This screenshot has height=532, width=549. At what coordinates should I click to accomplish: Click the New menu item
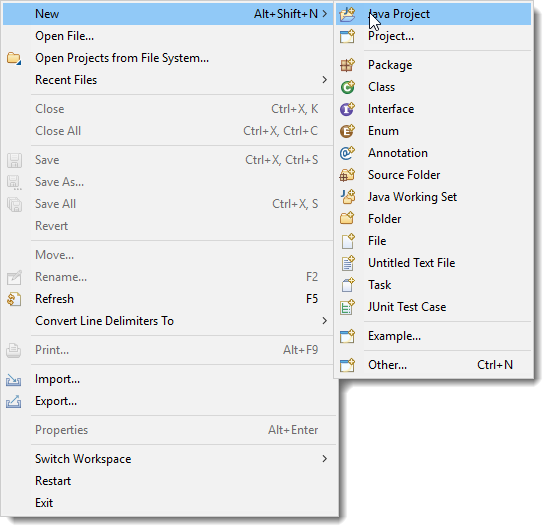[168, 14]
